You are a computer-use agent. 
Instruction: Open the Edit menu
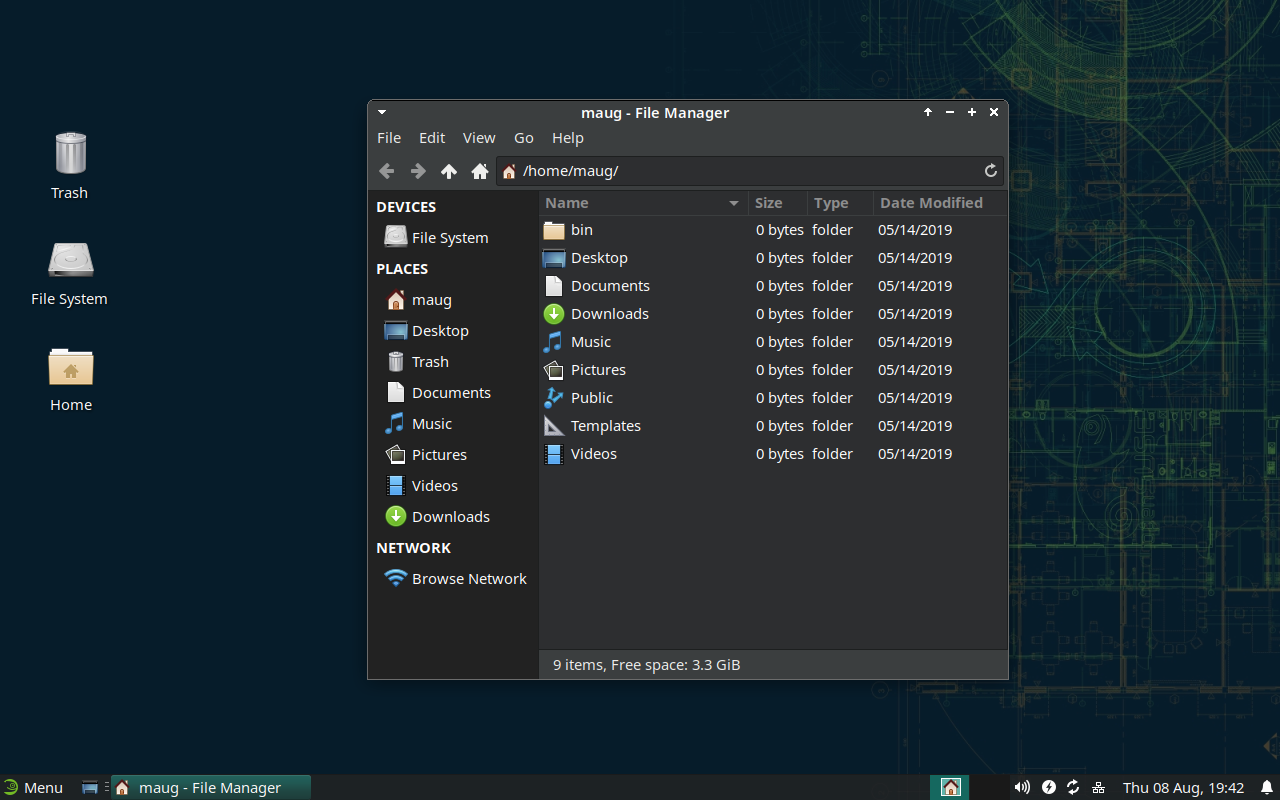point(432,138)
